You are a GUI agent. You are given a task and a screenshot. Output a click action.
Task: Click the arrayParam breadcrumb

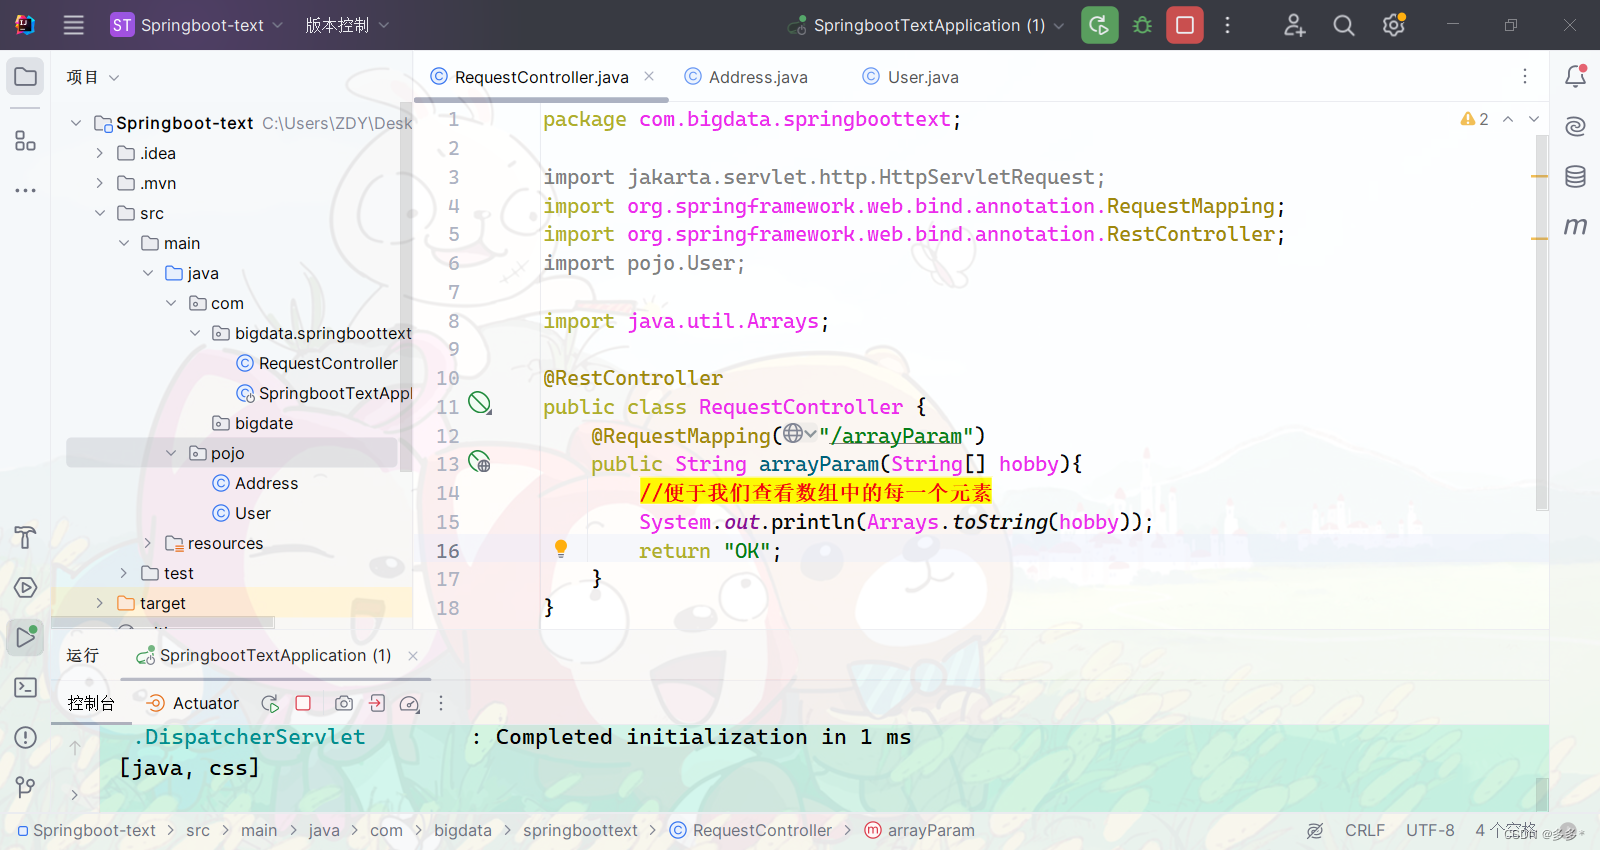pos(919,830)
